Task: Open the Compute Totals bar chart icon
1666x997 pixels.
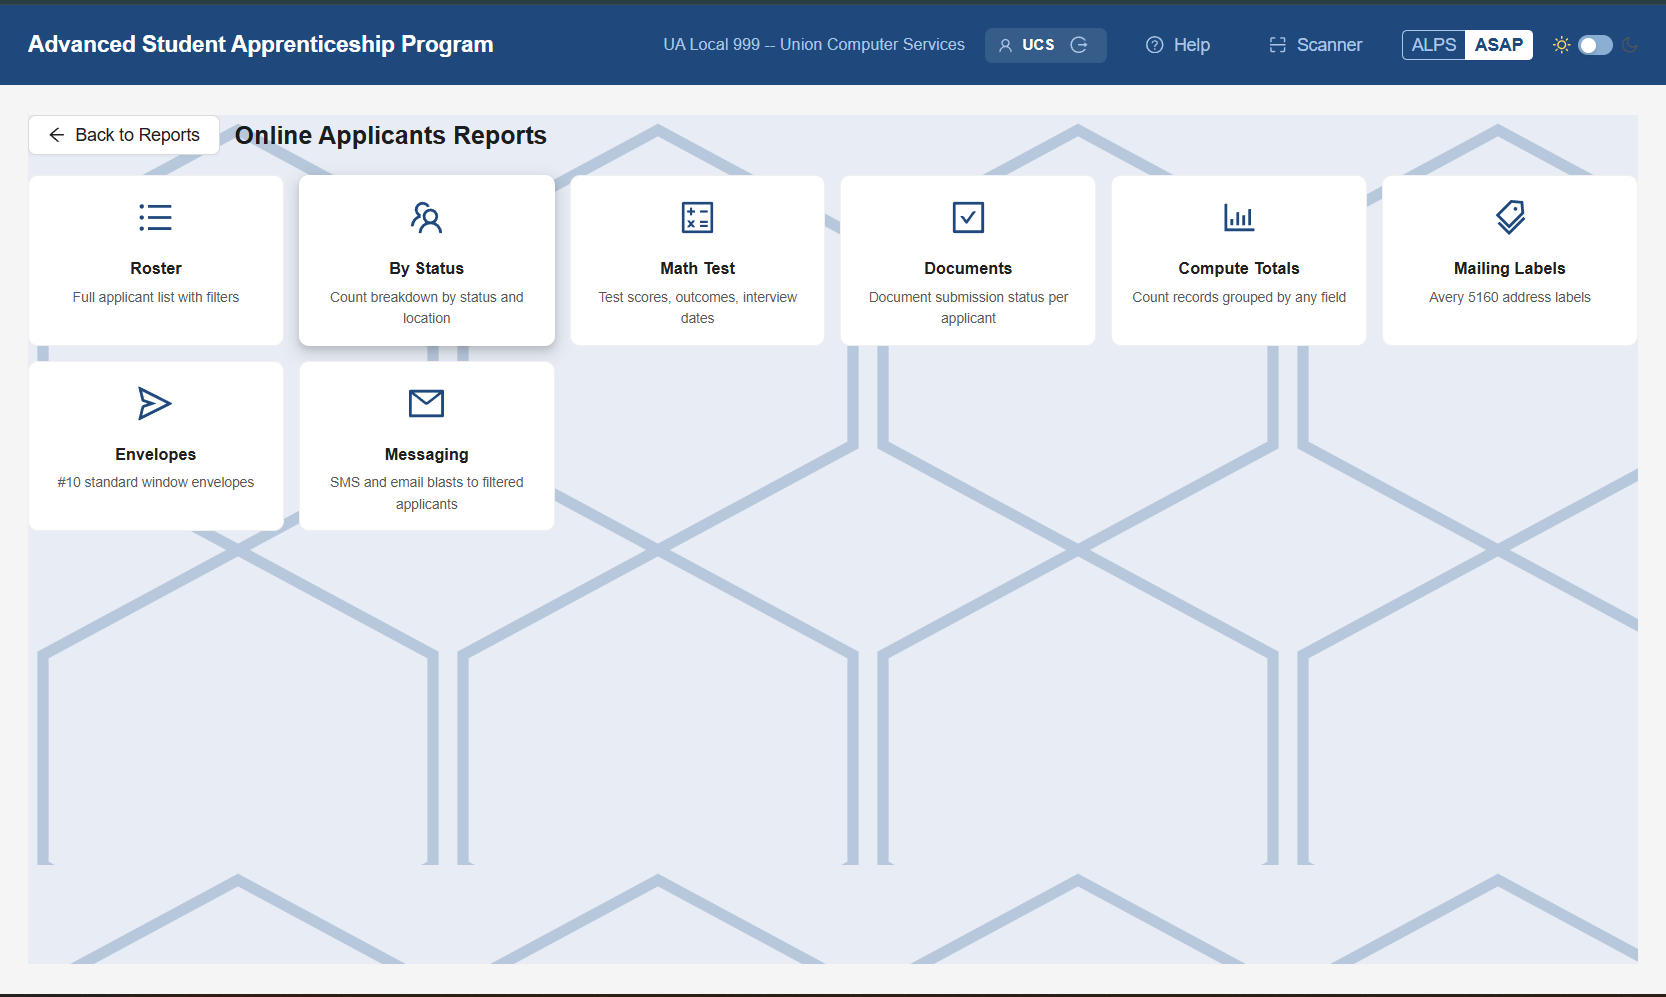Action: pos(1239,217)
